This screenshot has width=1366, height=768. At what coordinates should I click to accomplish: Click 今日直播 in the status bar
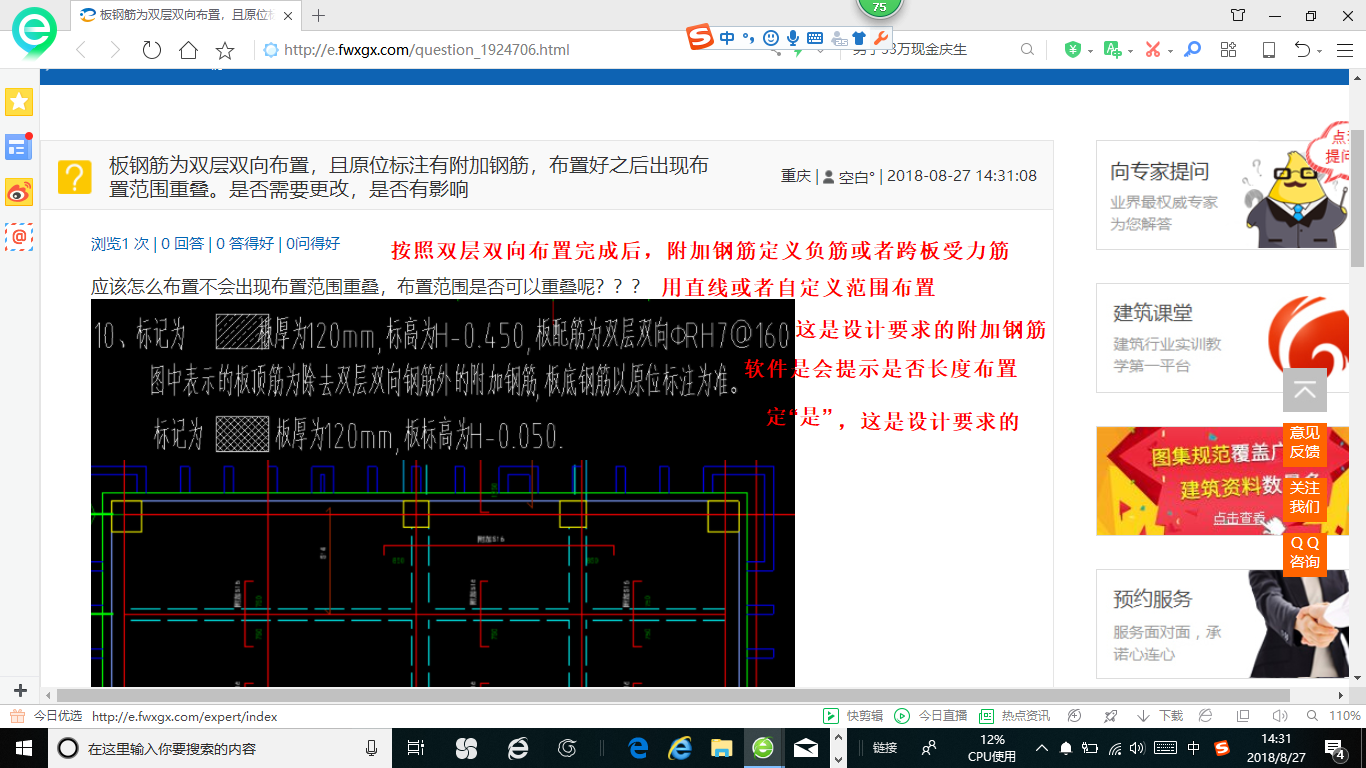(931, 716)
